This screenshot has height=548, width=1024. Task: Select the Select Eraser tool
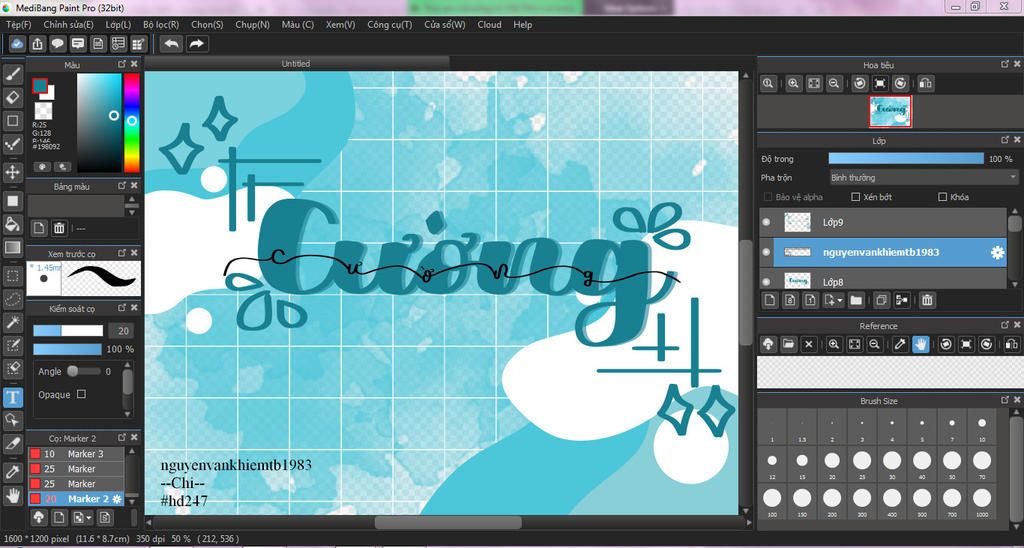pyautogui.click(x=13, y=368)
